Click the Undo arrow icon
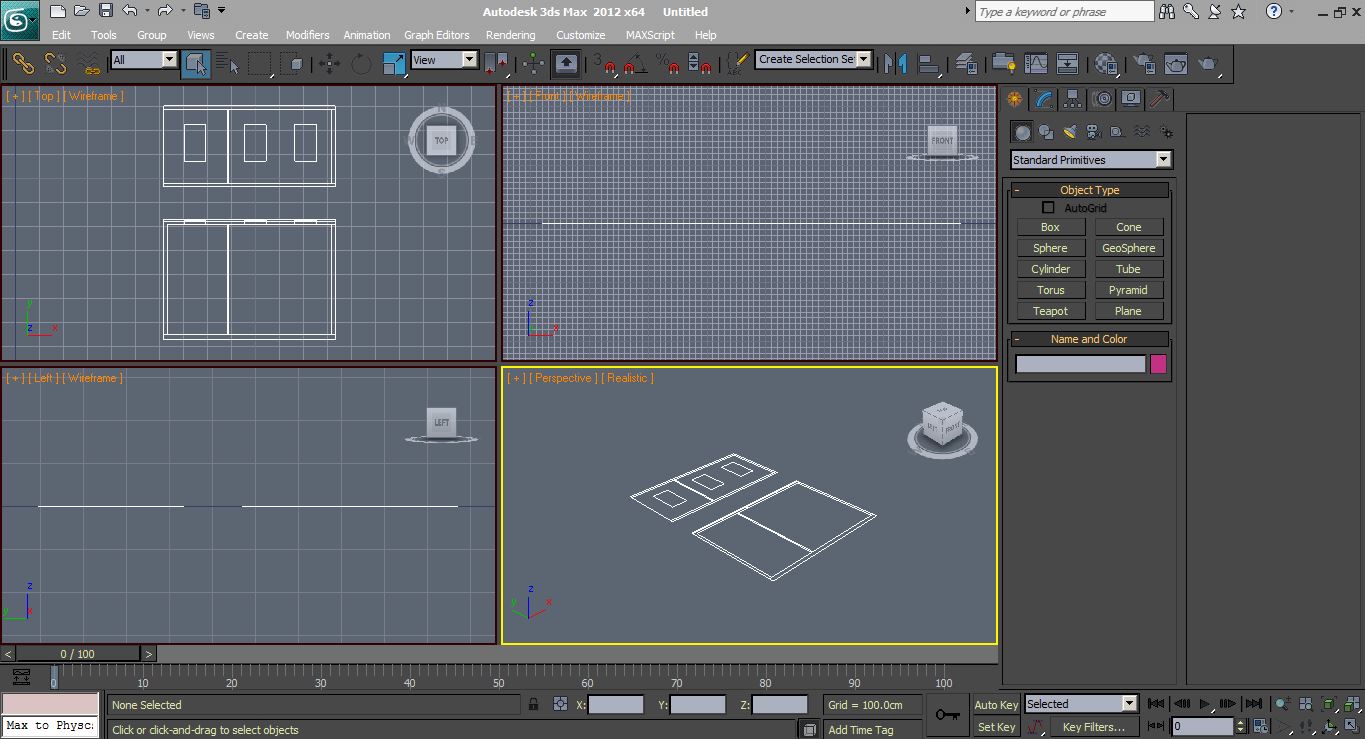Screen dimensions: 1365x739 (x=130, y=11)
